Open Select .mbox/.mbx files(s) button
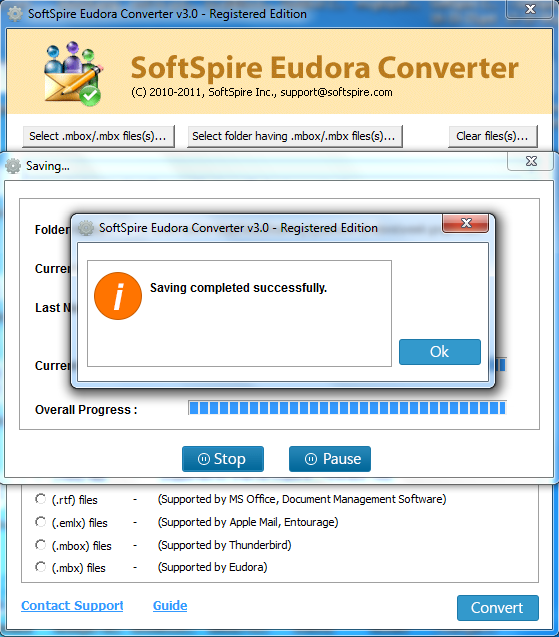 coord(99,136)
